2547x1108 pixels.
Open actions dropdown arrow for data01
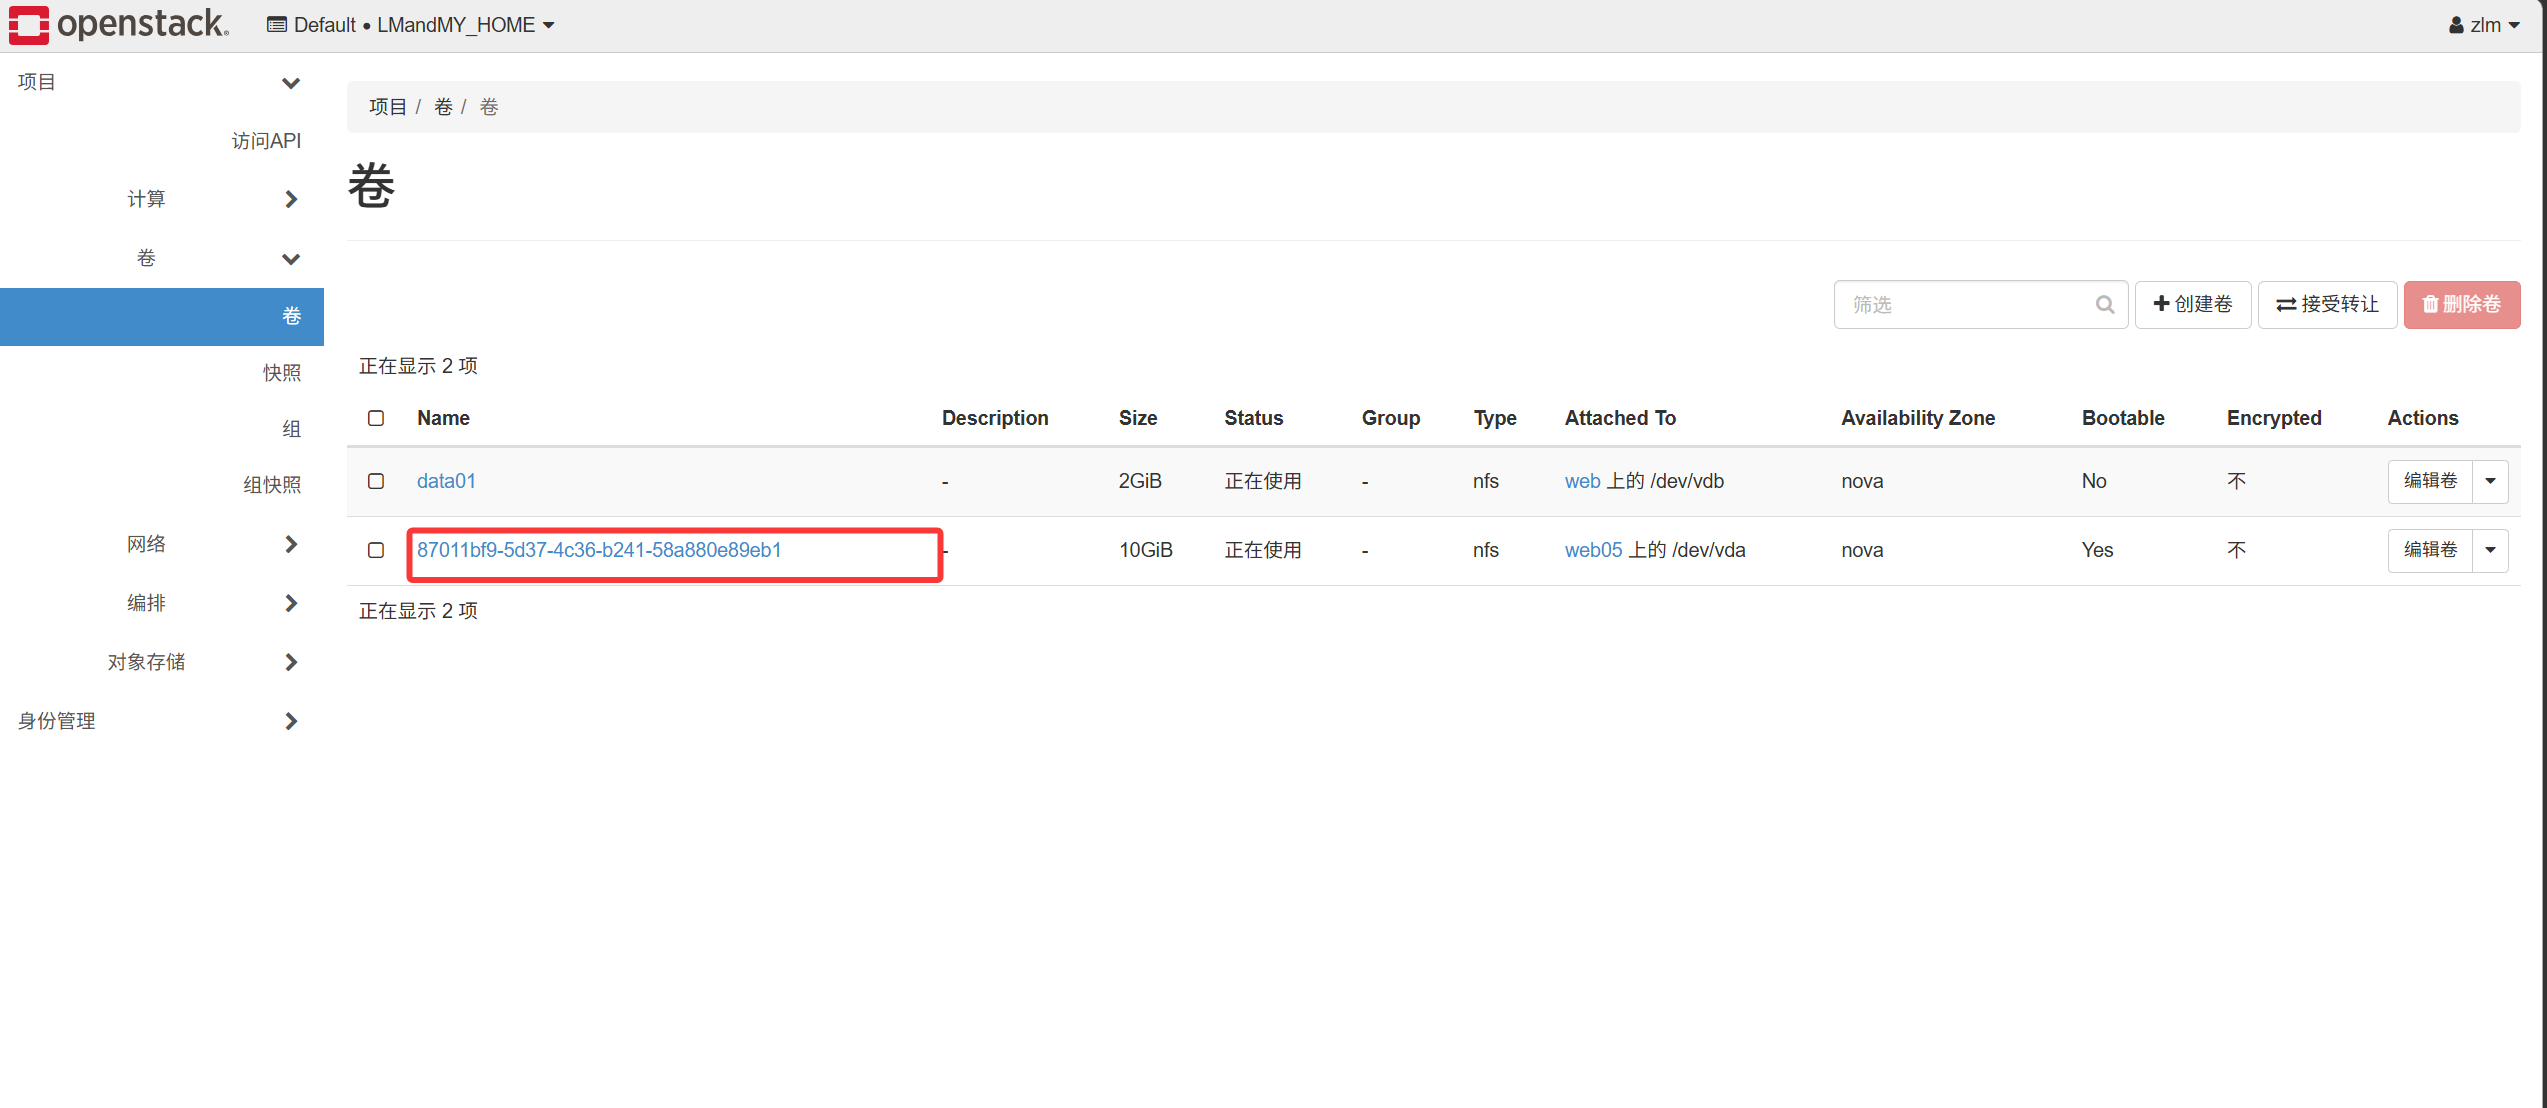coord(2490,481)
